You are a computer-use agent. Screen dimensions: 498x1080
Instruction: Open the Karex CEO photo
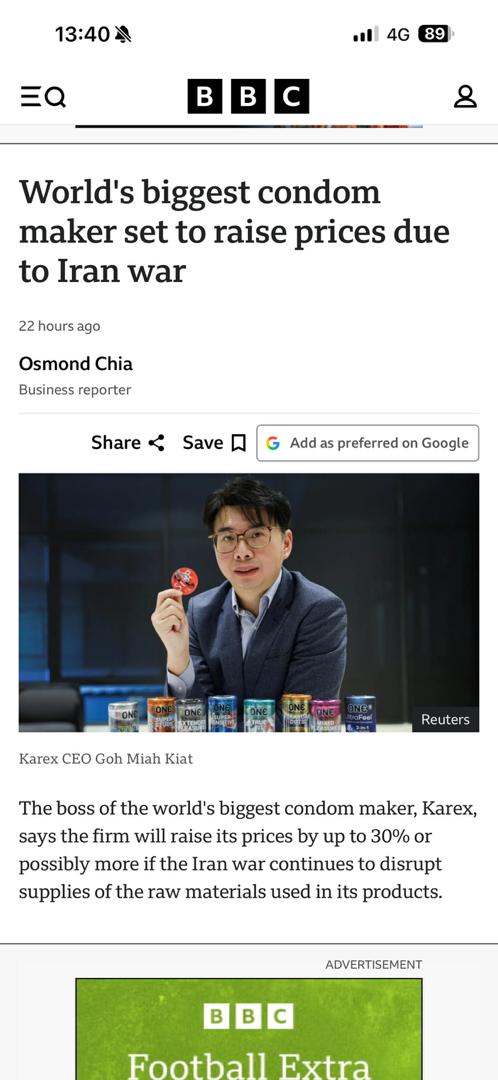click(249, 603)
